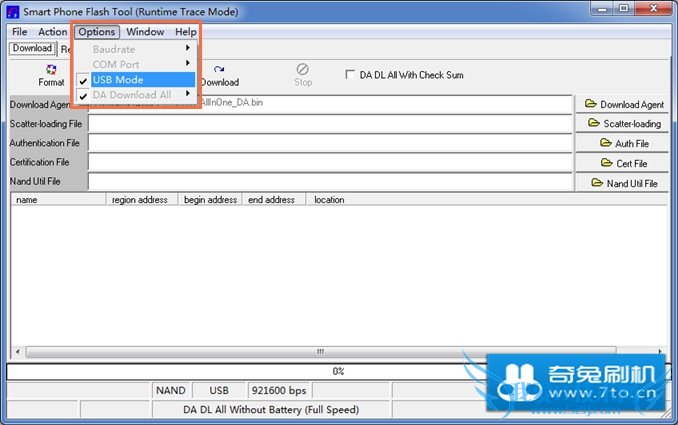This screenshot has height=425, width=678.
Task: Click the 0% progress bar
Action: click(338, 371)
